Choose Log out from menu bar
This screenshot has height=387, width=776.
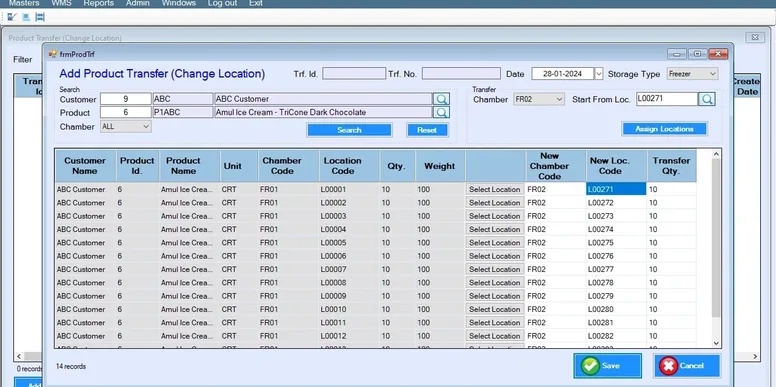221,3
